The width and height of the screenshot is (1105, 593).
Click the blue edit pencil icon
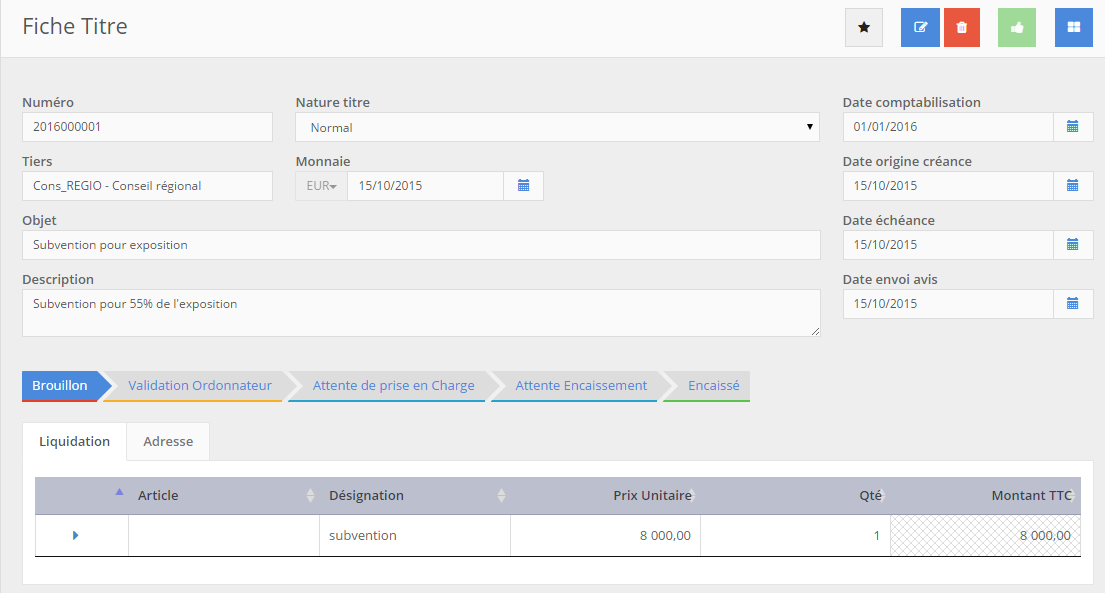tap(920, 28)
